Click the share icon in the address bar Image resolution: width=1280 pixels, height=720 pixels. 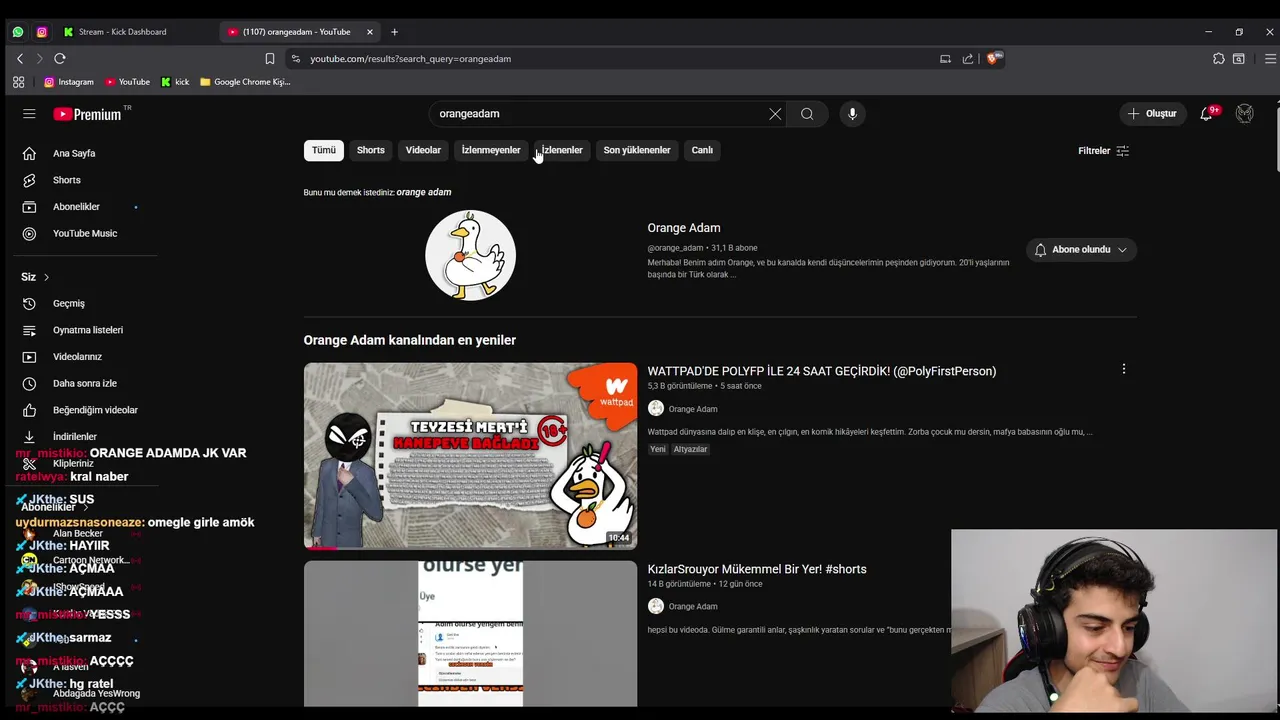(x=968, y=59)
